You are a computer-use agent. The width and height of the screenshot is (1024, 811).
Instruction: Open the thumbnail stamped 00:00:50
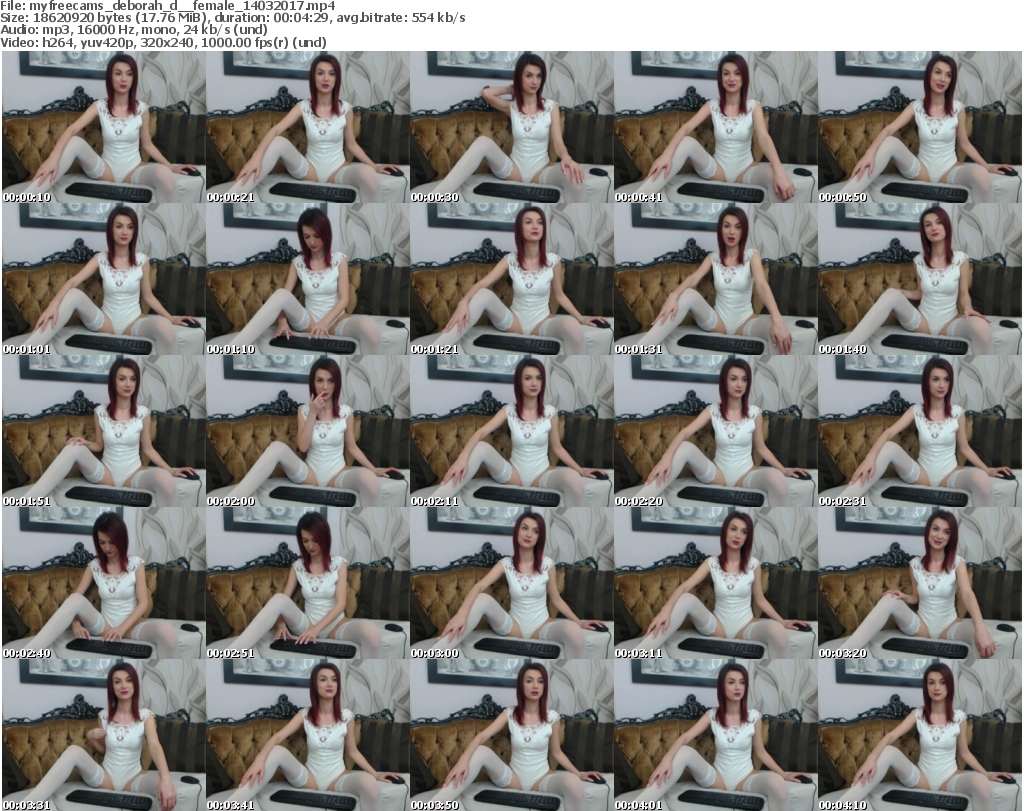pos(920,127)
